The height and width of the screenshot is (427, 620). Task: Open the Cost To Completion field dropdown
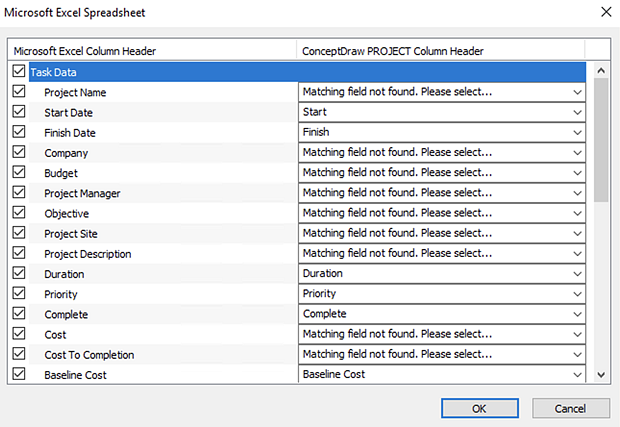tap(442, 354)
